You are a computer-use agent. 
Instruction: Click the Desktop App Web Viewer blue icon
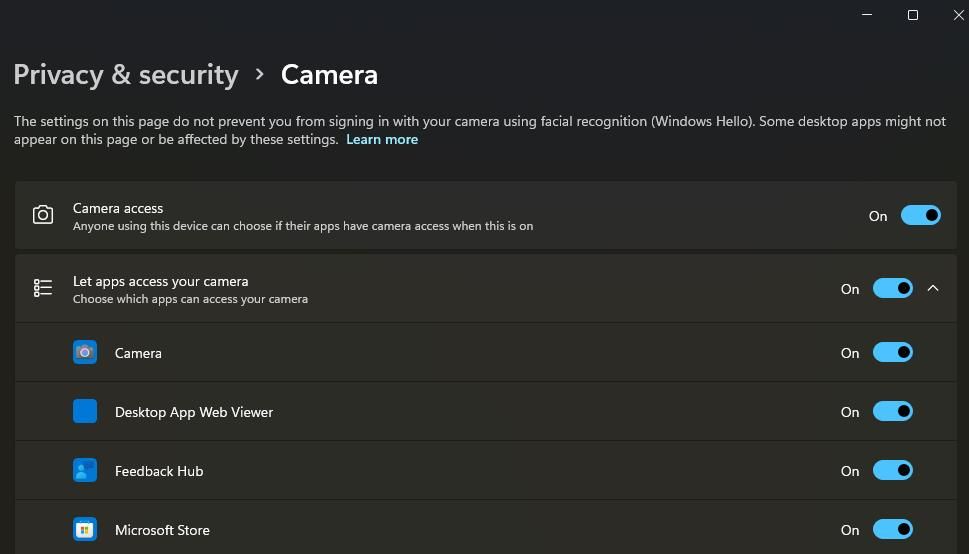(85, 411)
